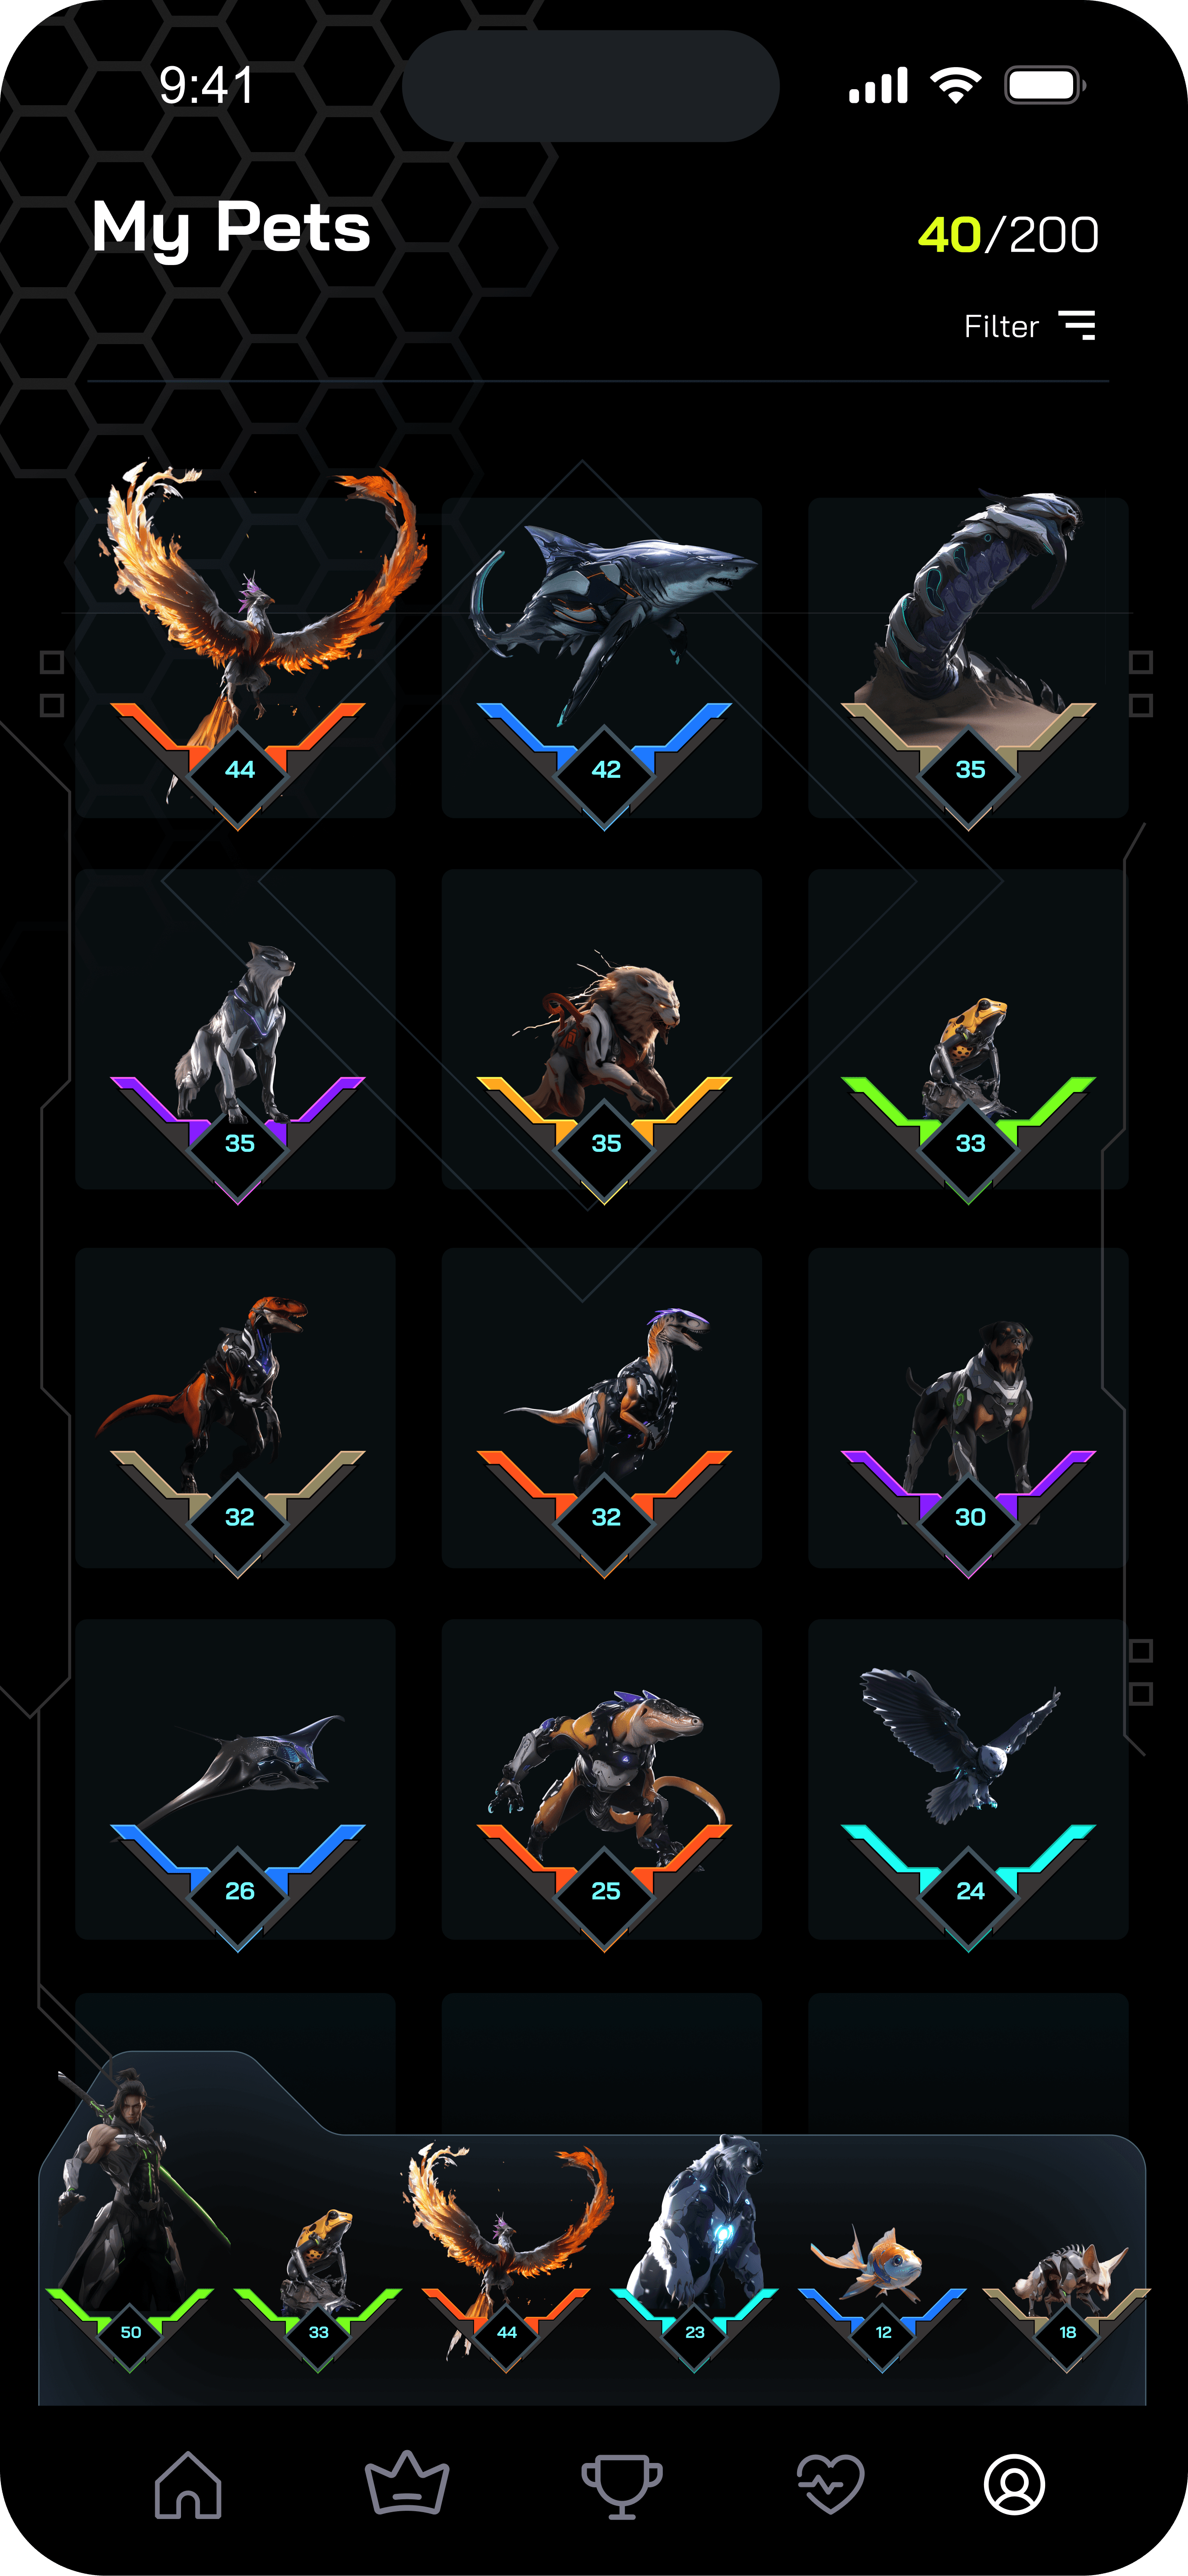
Task: Open the manta ray pet level 26
Action: pyautogui.click(x=236, y=1780)
